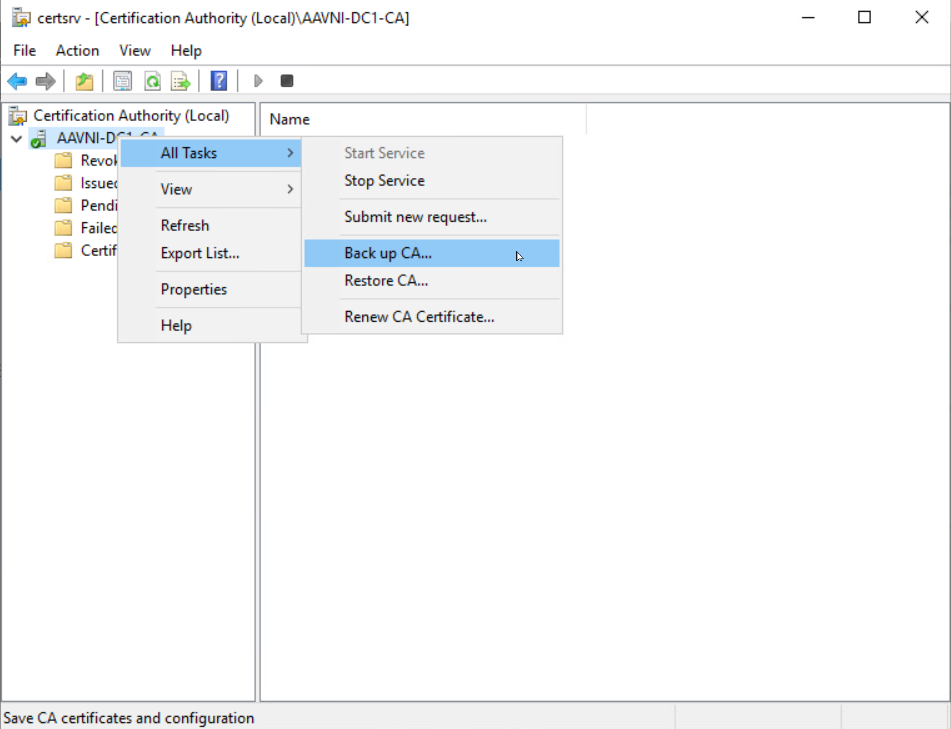
Task: Click the Name column header
Action: pos(289,119)
